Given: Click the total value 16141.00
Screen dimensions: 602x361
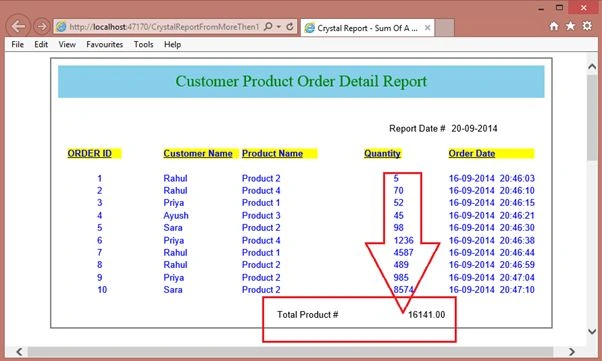Looking at the screenshot, I should tap(427, 315).
